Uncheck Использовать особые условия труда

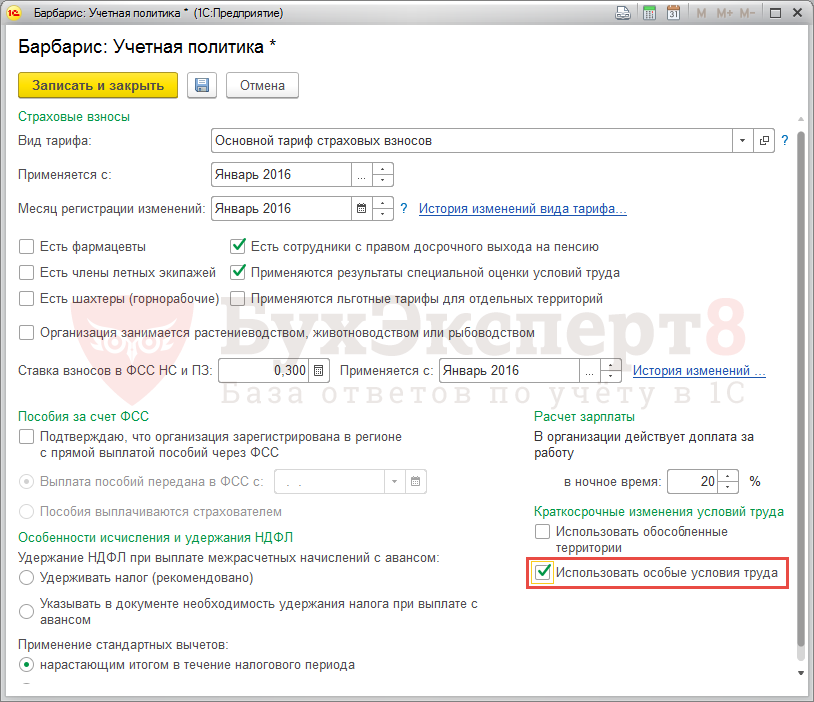[542, 573]
